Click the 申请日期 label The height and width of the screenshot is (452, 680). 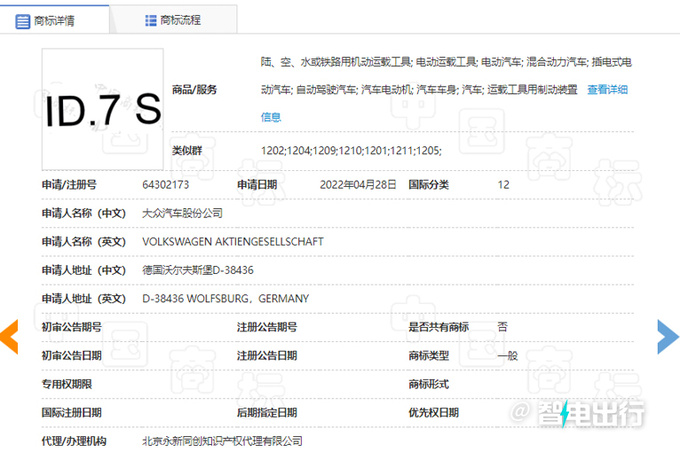coord(257,185)
